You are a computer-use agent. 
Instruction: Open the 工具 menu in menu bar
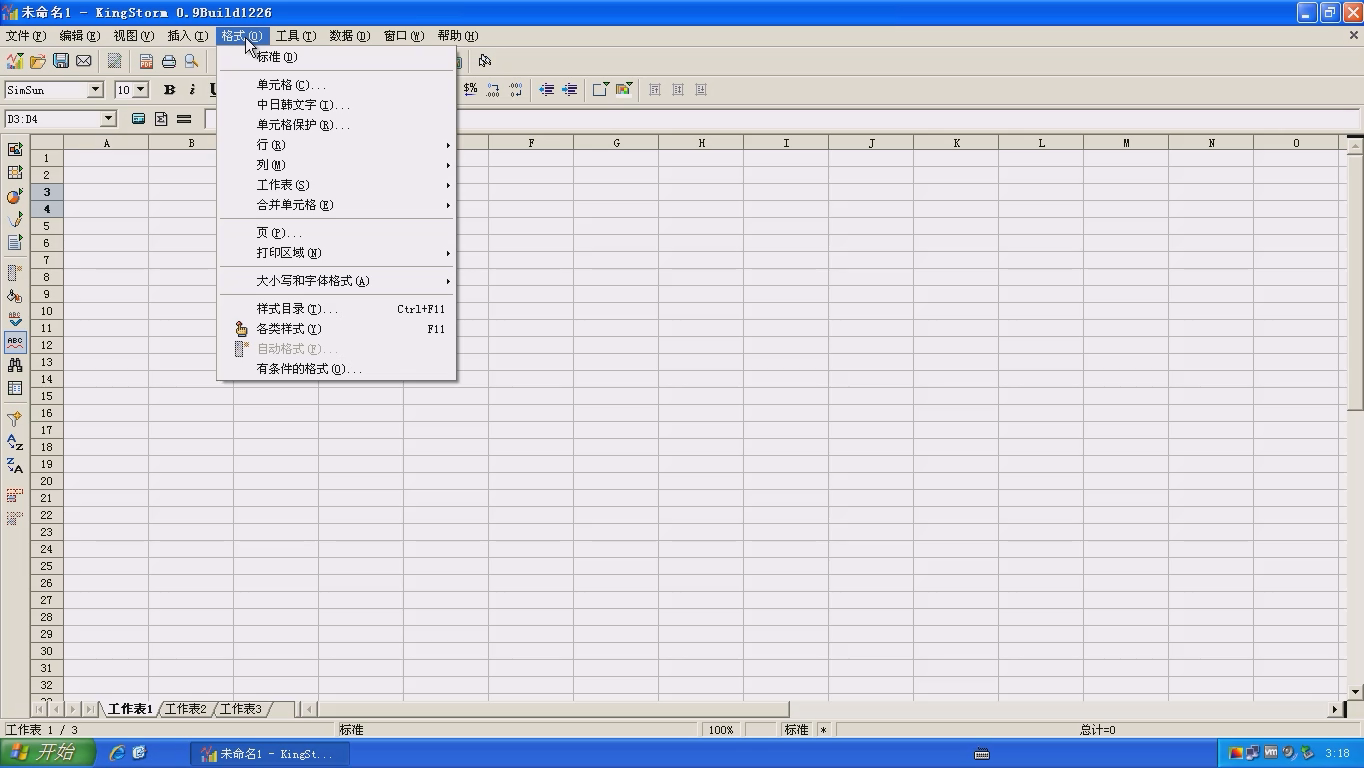[296, 36]
